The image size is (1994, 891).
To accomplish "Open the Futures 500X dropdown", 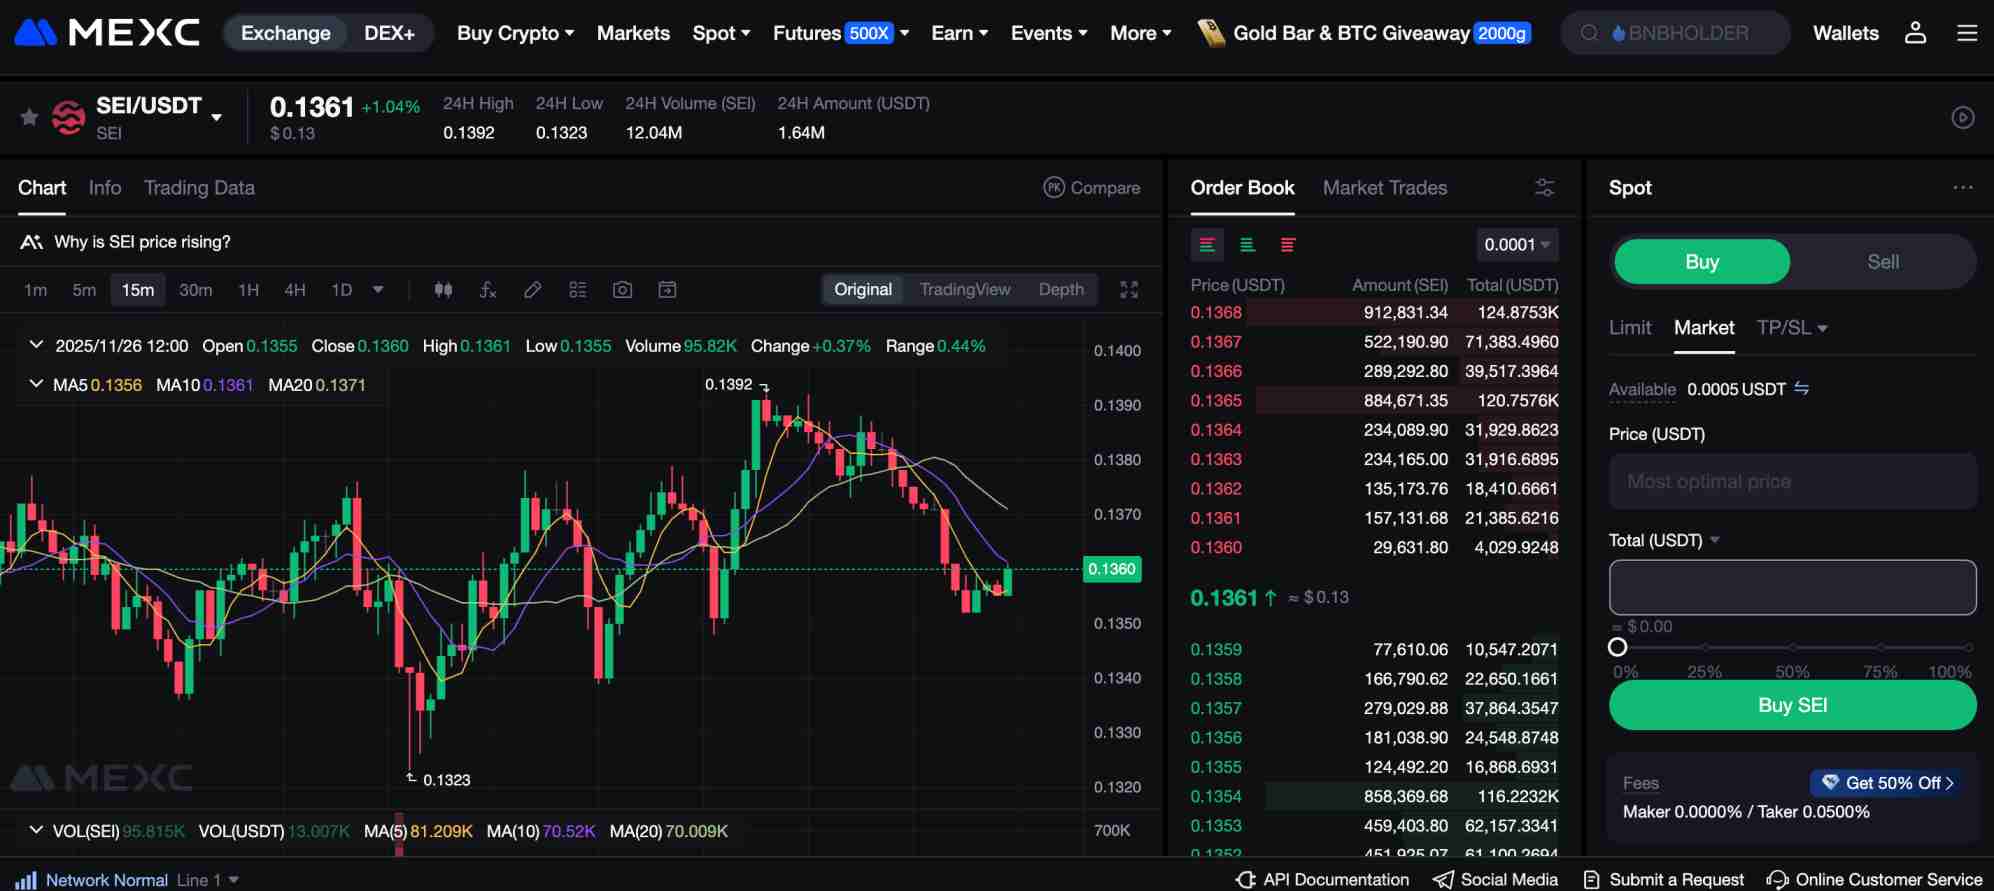I will point(841,33).
